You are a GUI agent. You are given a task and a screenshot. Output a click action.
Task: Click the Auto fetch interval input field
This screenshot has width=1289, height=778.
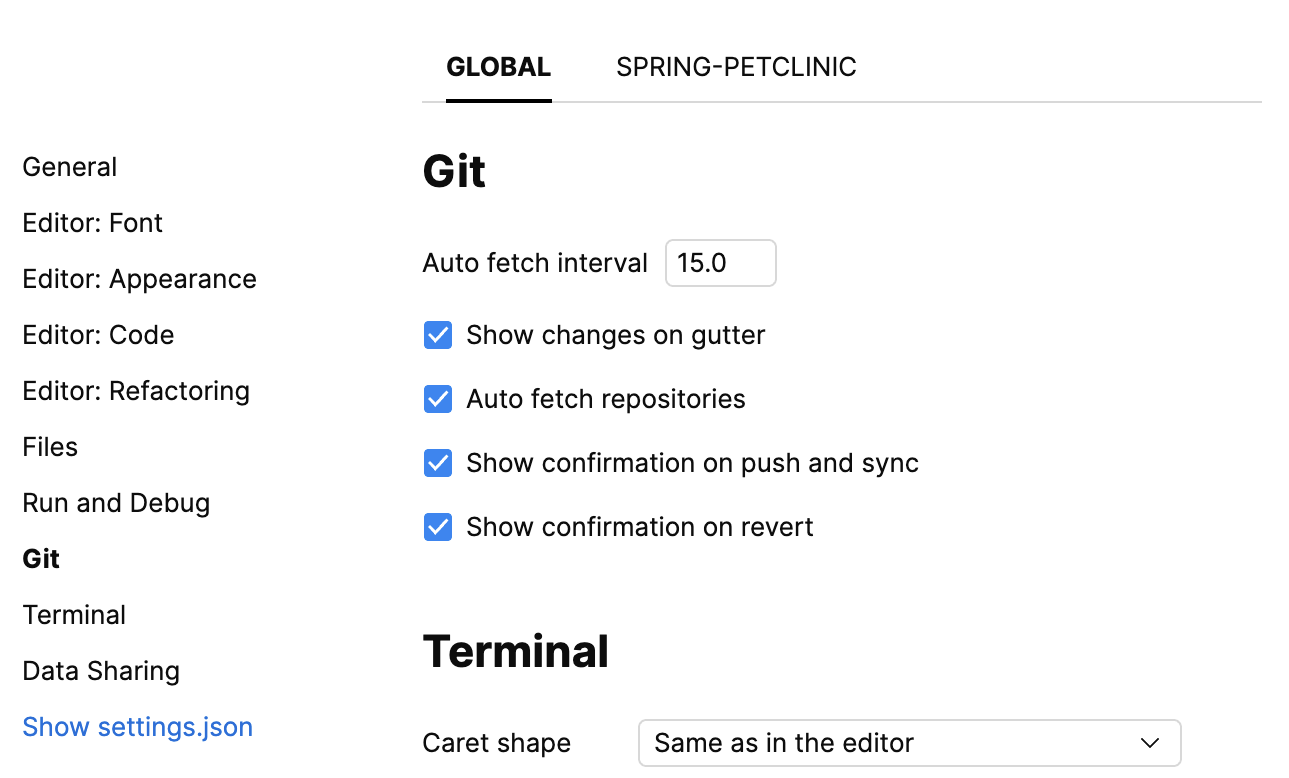(720, 263)
